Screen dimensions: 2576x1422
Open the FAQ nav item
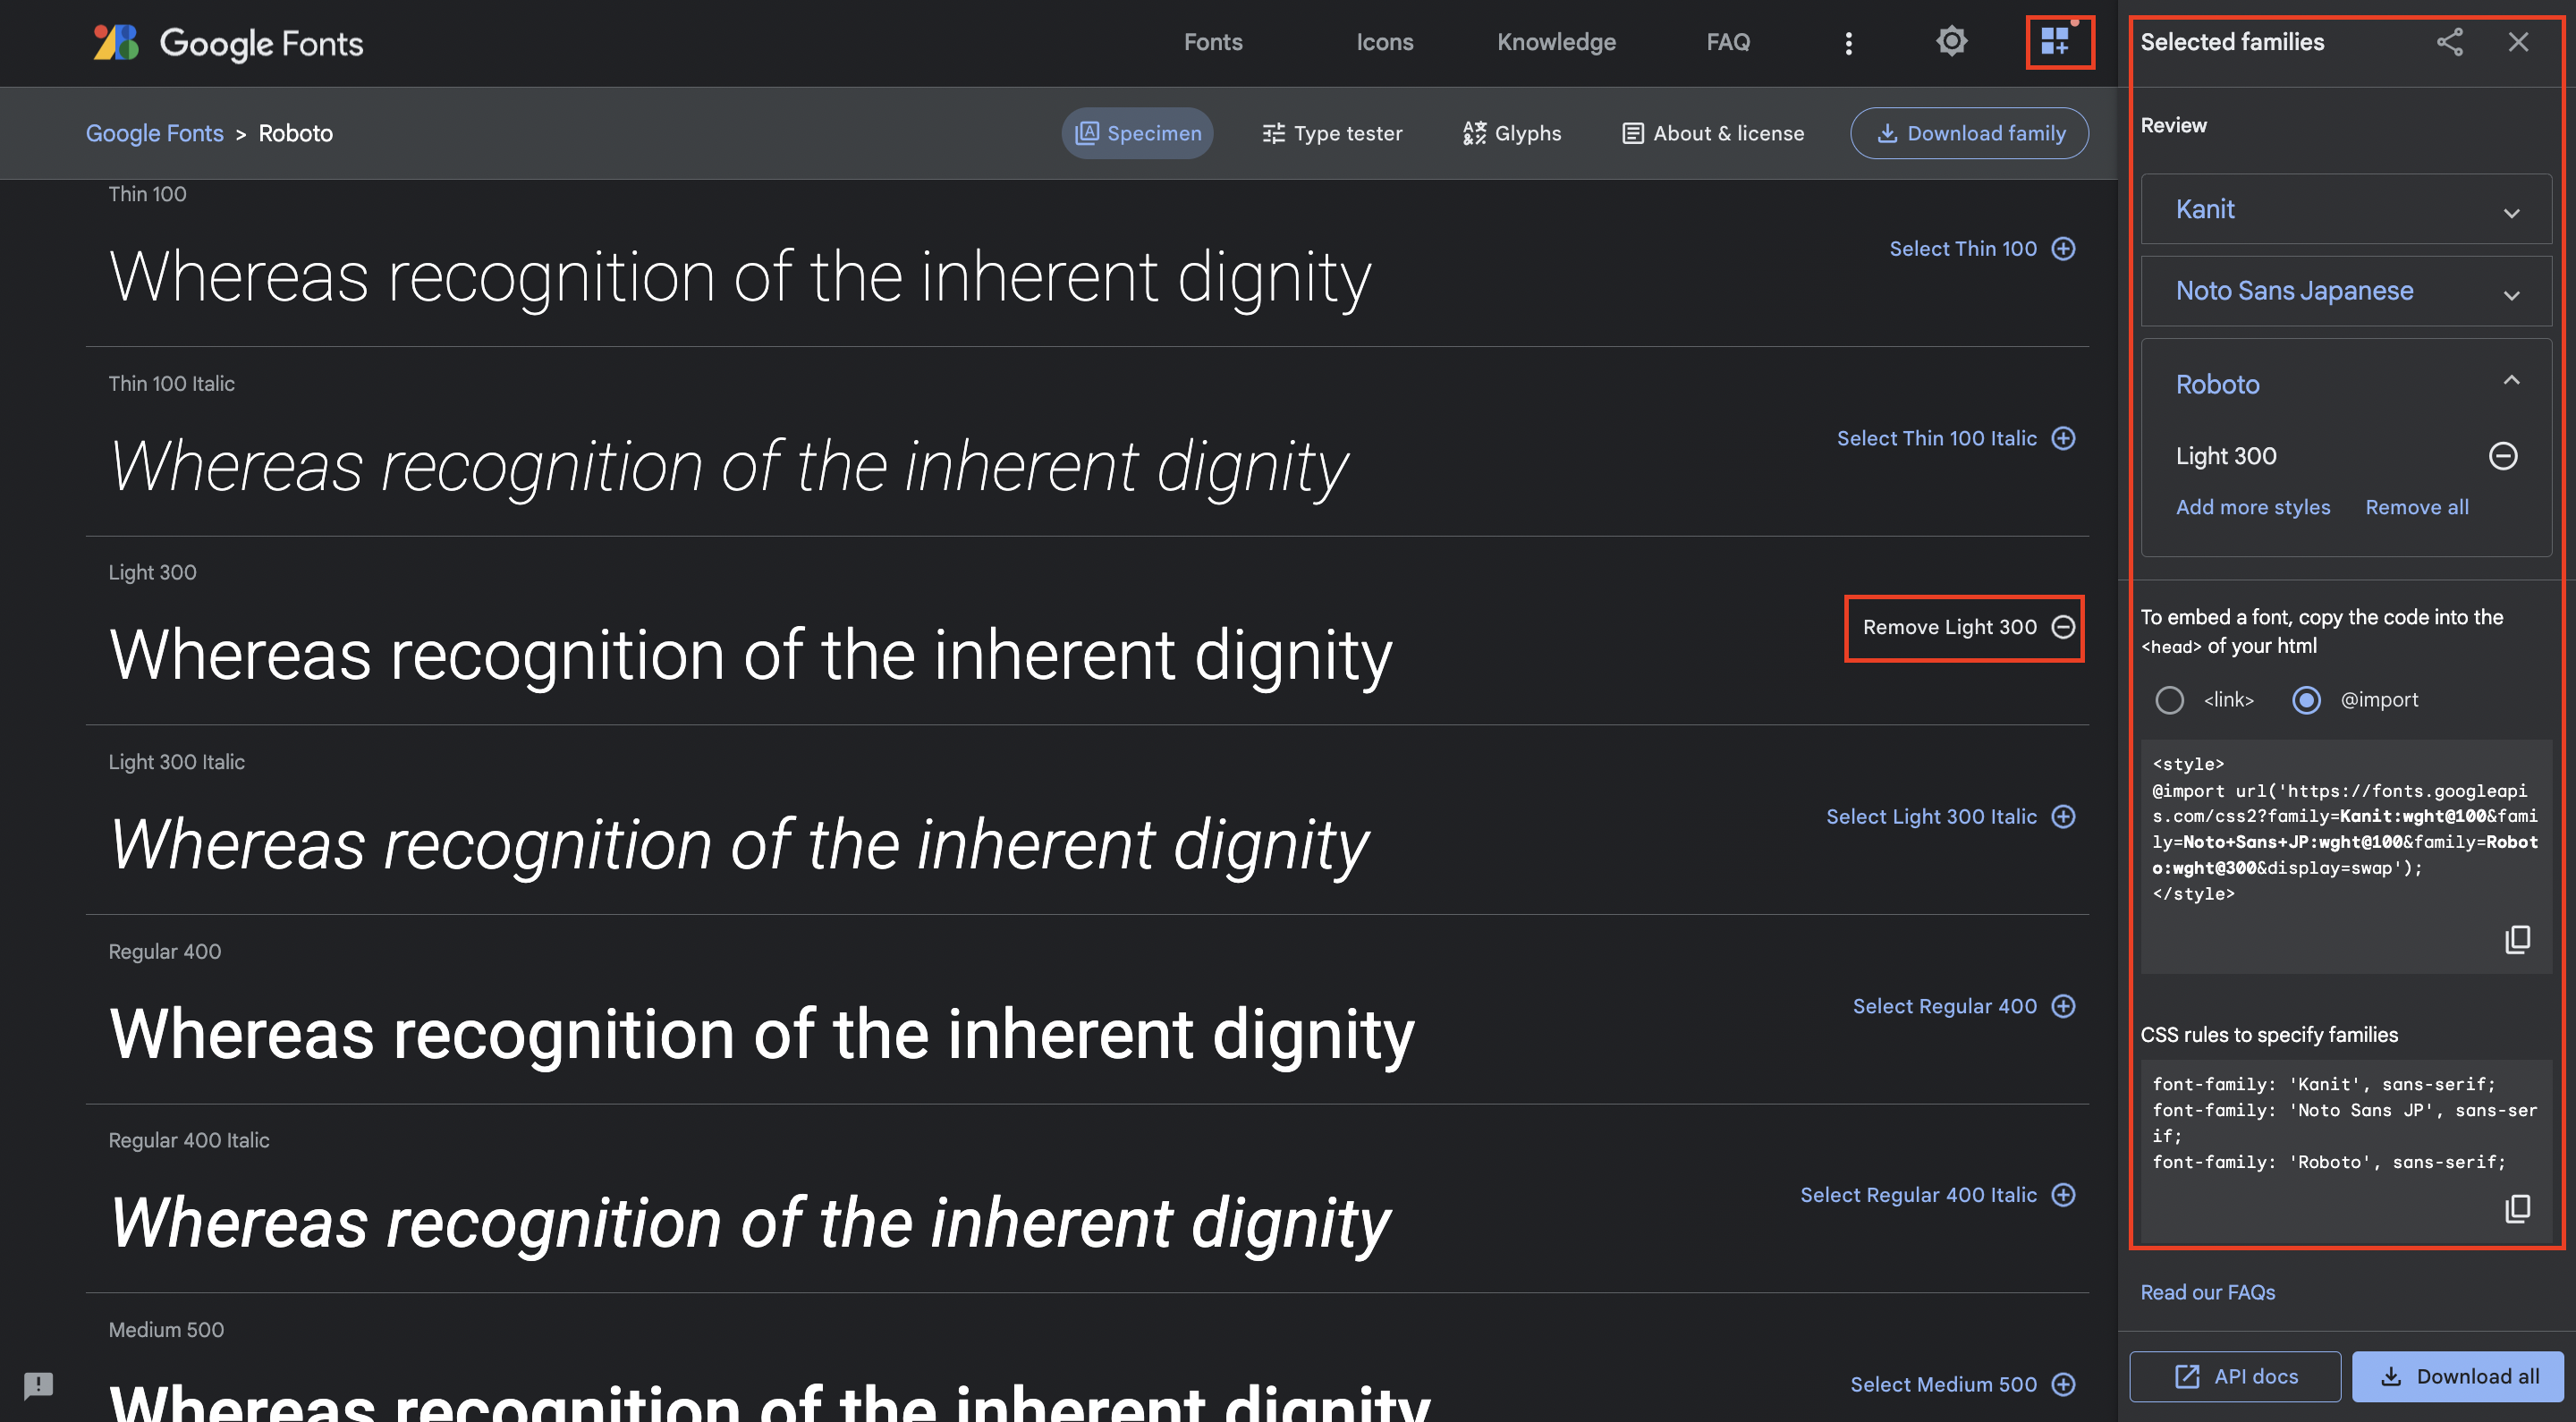tap(1728, 42)
